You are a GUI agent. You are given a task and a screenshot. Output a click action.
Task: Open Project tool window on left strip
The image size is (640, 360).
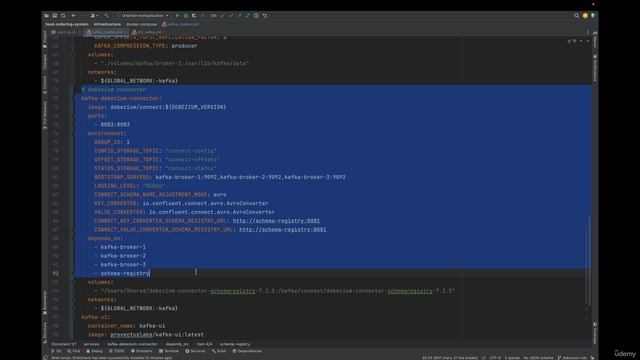(45, 41)
